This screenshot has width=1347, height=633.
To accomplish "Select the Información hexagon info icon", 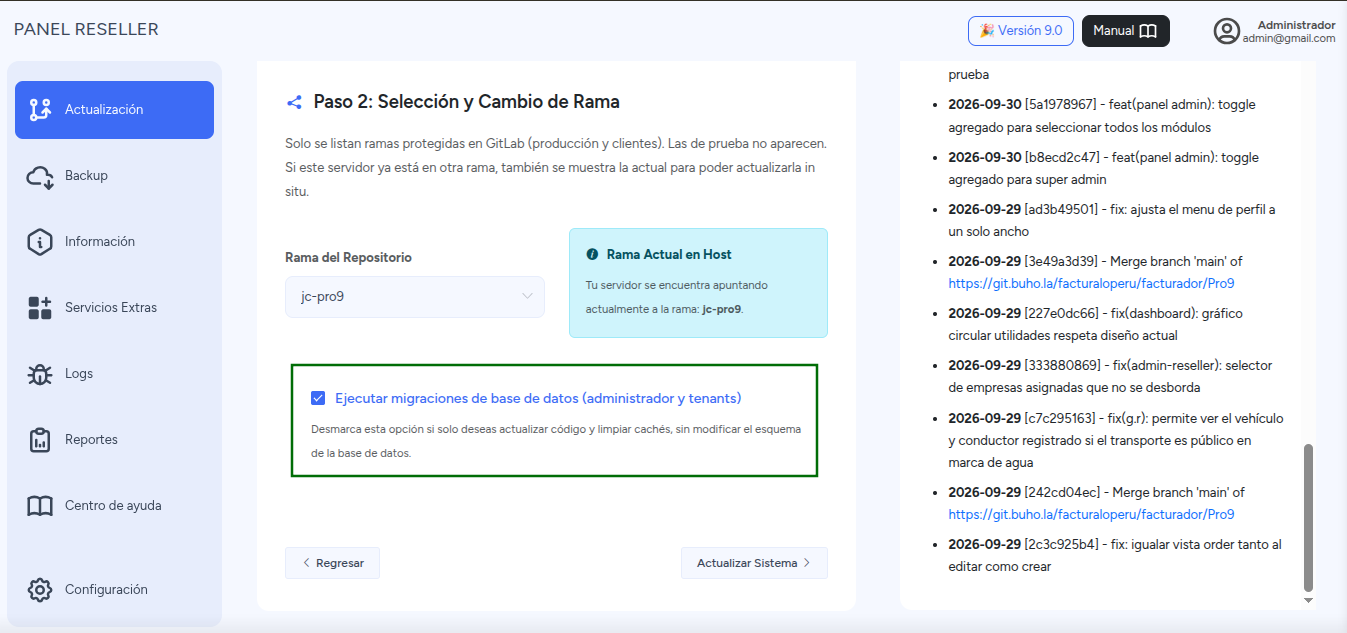I will (40, 242).
